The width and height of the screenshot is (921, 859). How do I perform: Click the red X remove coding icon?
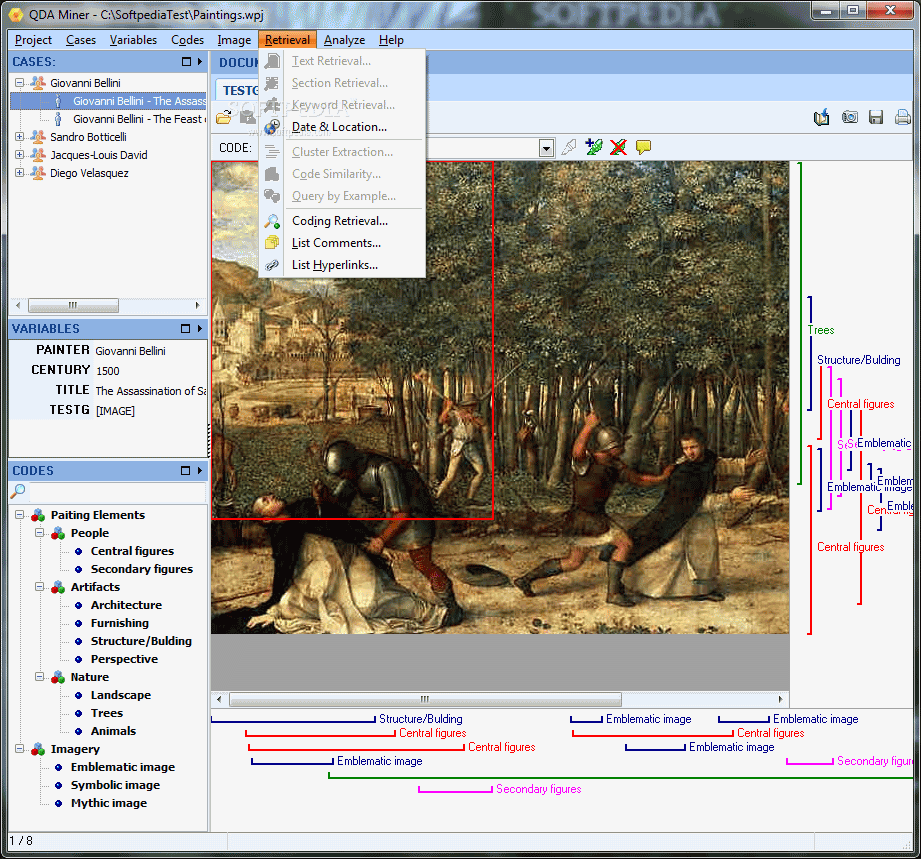click(618, 147)
